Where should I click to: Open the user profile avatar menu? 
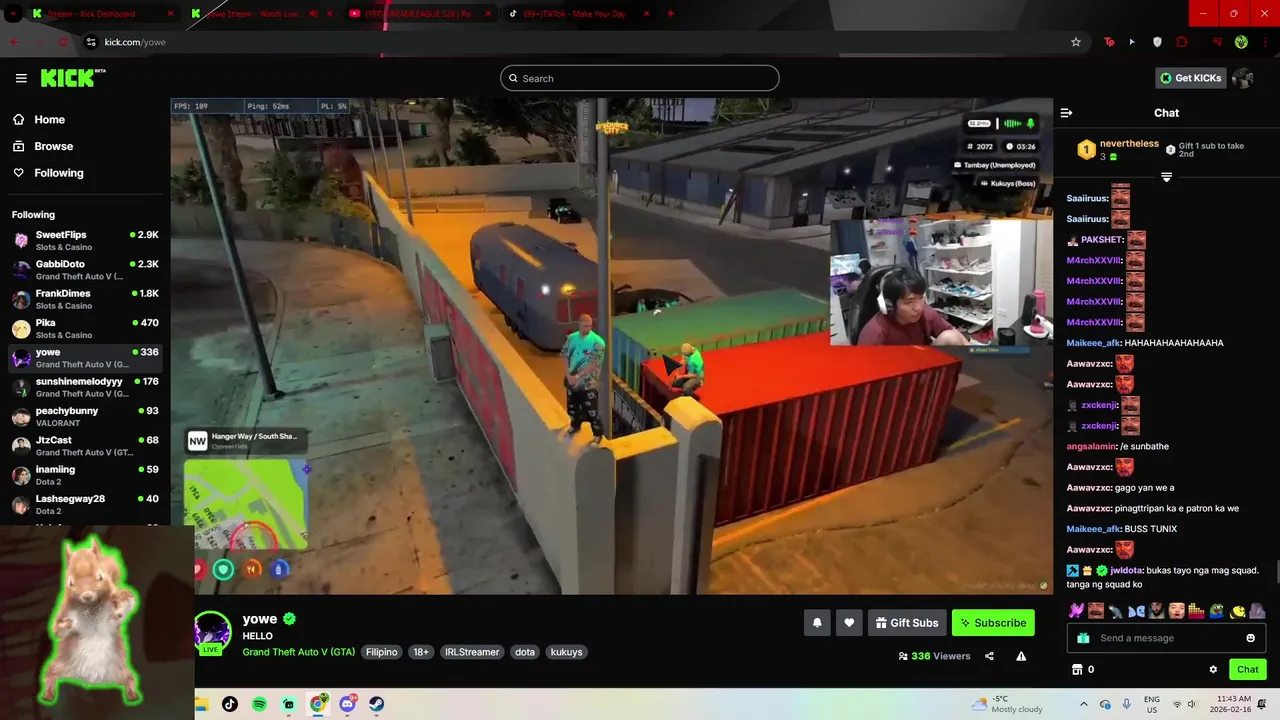point(1243,78)
